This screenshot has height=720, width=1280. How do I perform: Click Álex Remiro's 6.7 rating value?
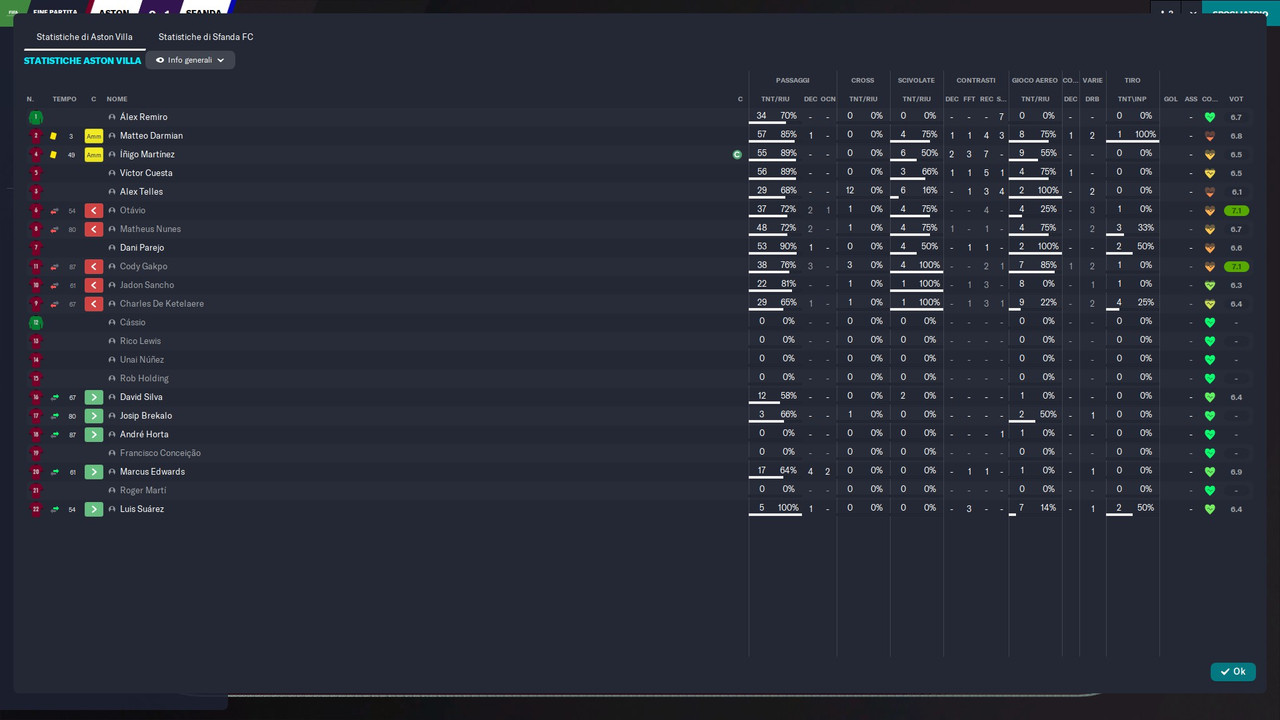pos(1236,117)
